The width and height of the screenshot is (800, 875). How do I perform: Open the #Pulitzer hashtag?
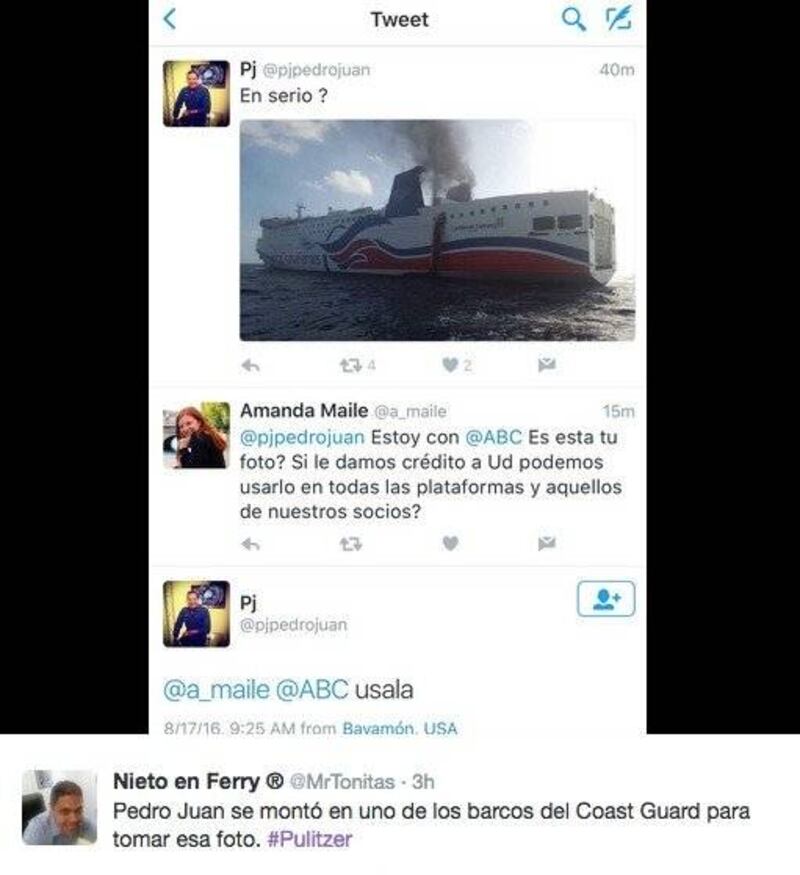tap(310, 839)
